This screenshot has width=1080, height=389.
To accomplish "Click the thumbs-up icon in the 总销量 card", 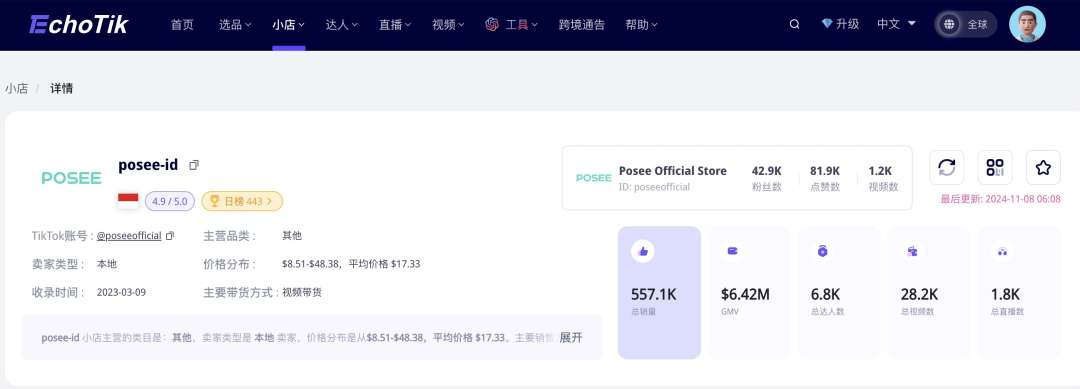I will 643,252.
